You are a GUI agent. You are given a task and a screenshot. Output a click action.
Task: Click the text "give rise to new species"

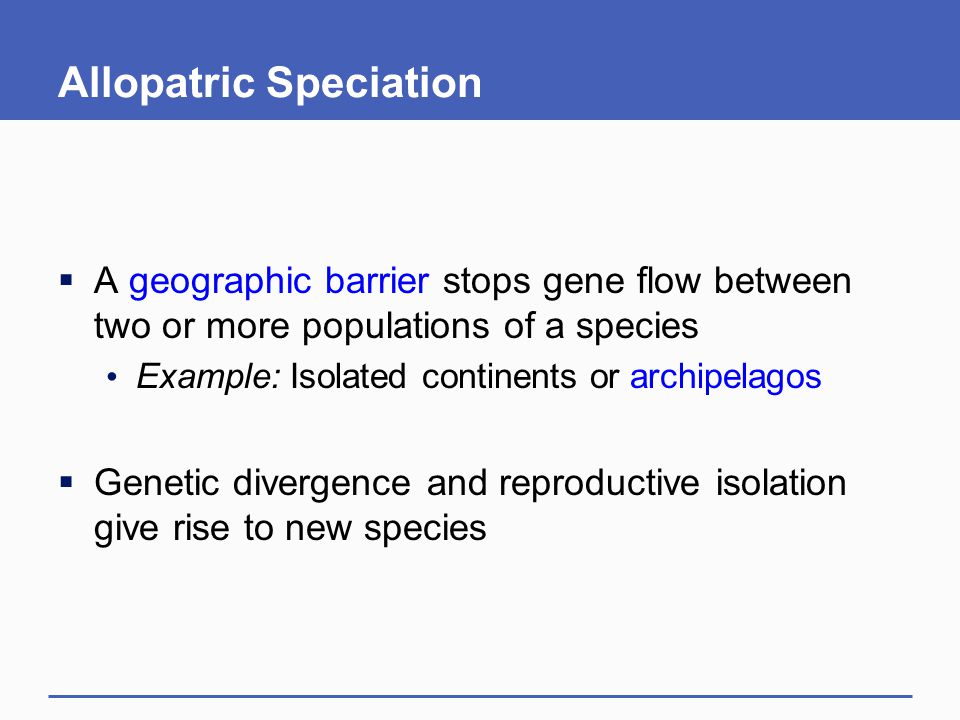point(290,528)
